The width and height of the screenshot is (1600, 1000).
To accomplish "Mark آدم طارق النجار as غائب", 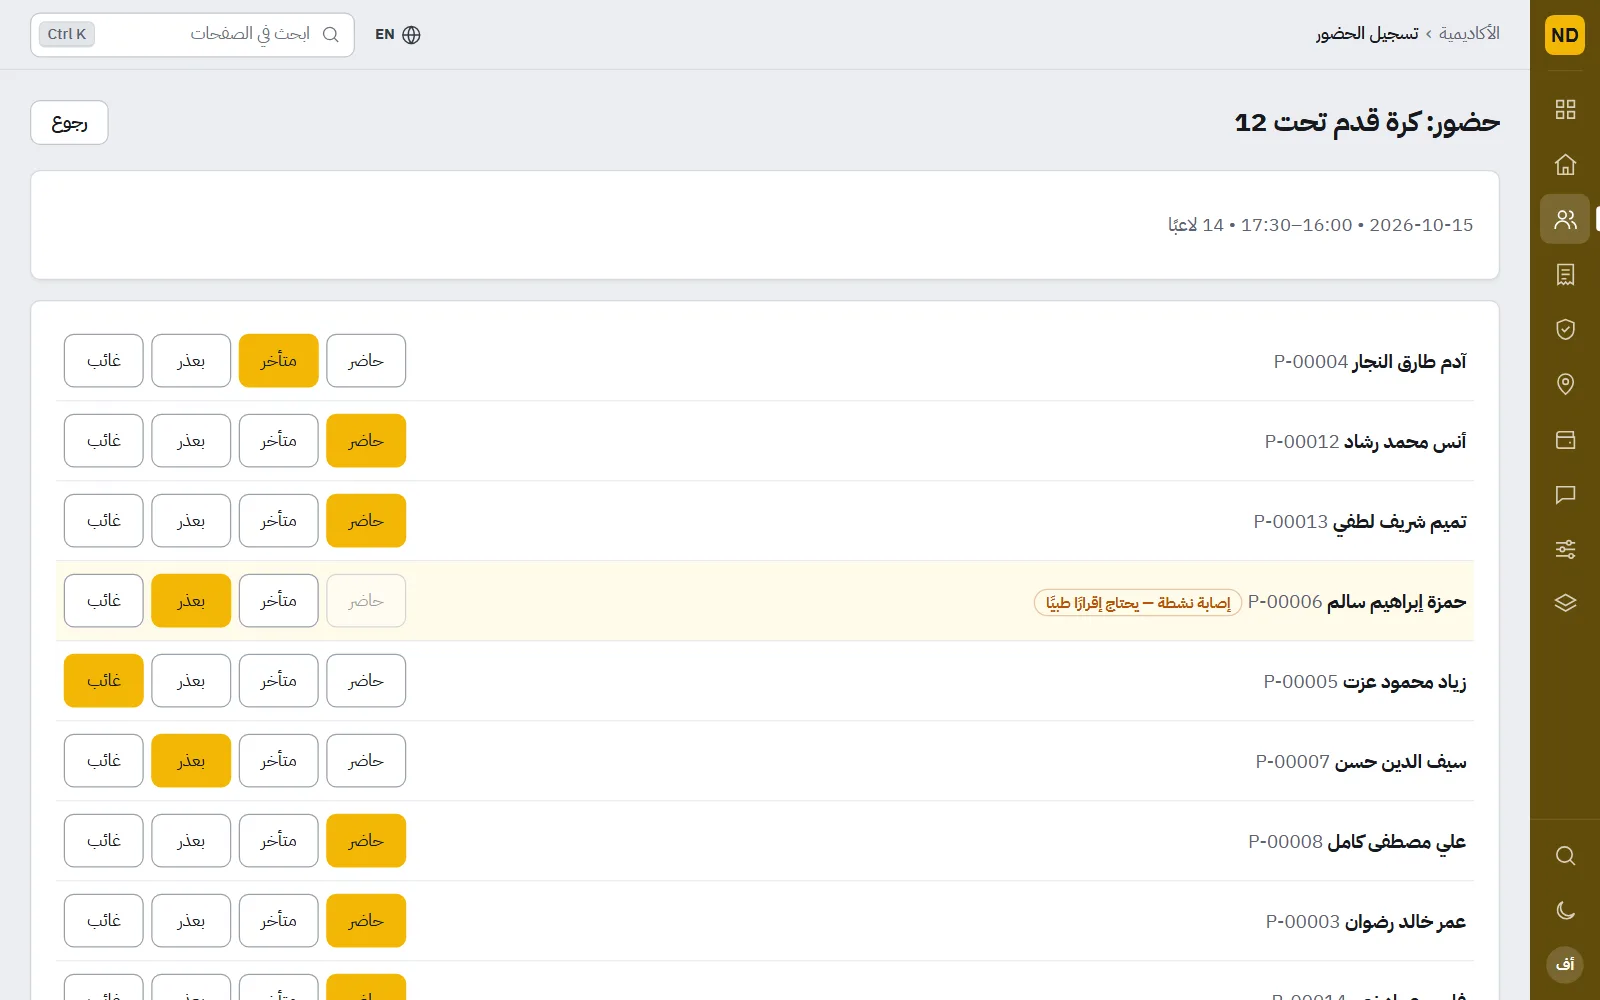I will [x=104, y=361].
